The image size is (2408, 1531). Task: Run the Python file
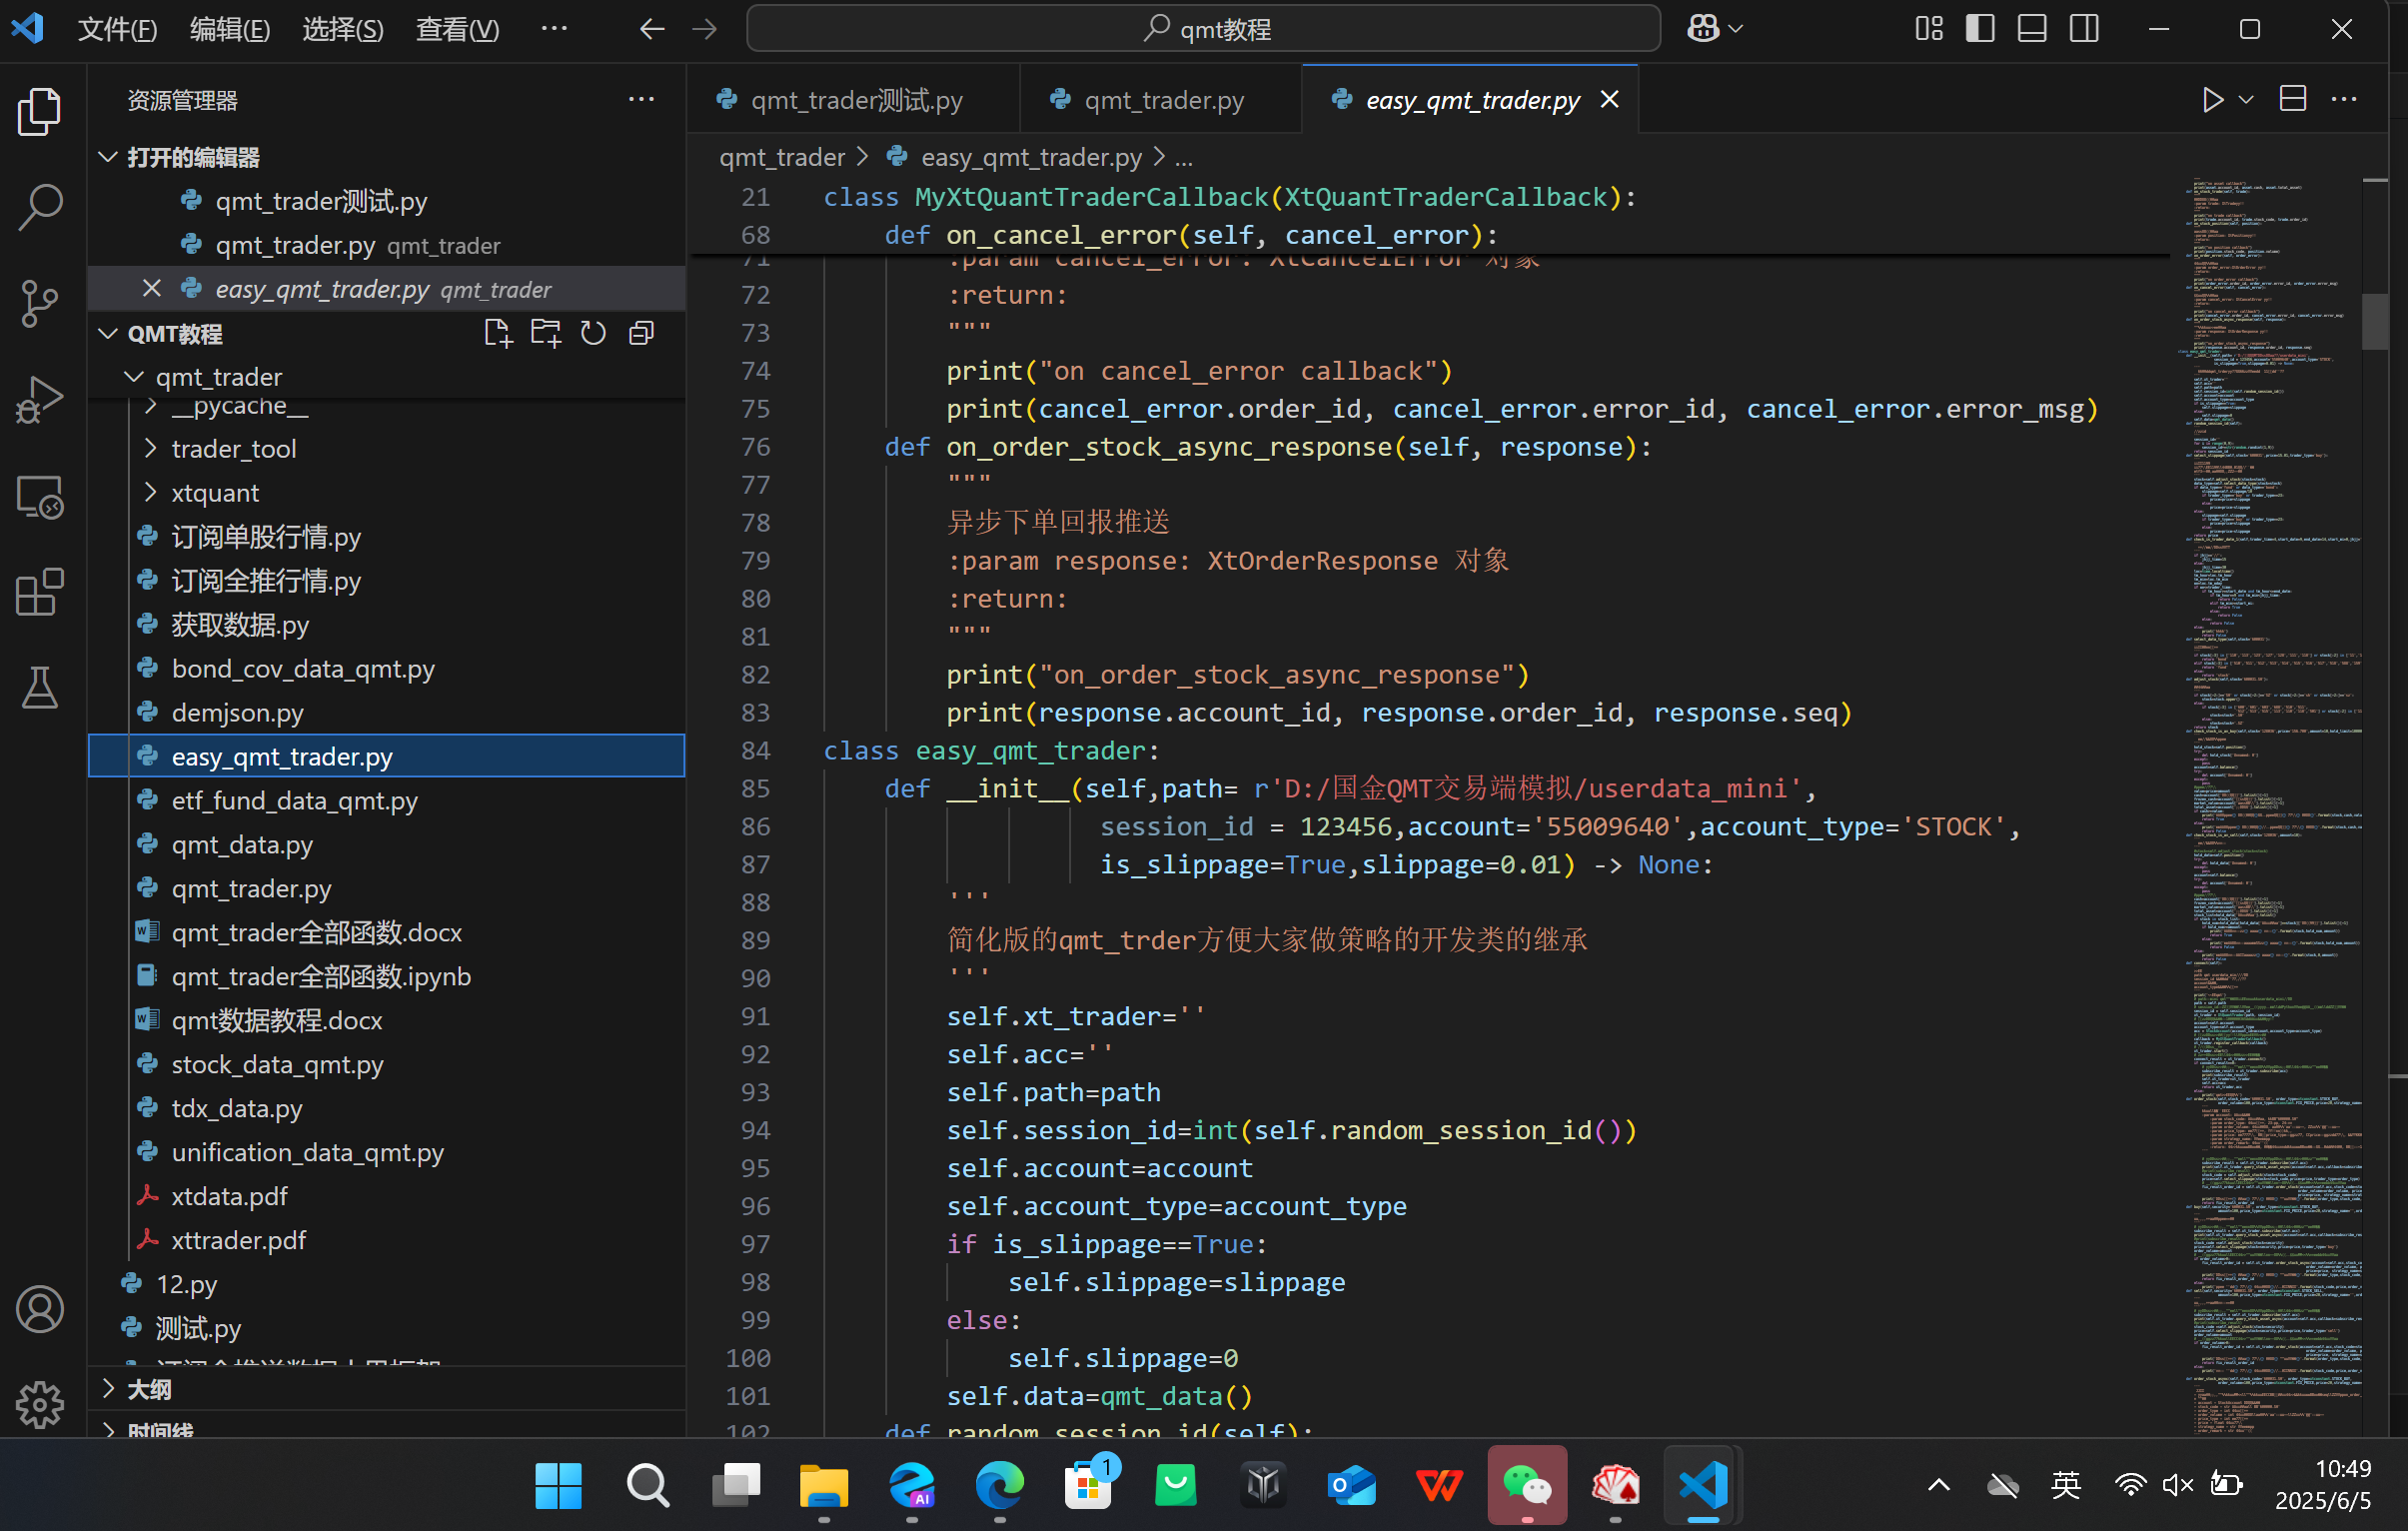tap(2212, 100)
